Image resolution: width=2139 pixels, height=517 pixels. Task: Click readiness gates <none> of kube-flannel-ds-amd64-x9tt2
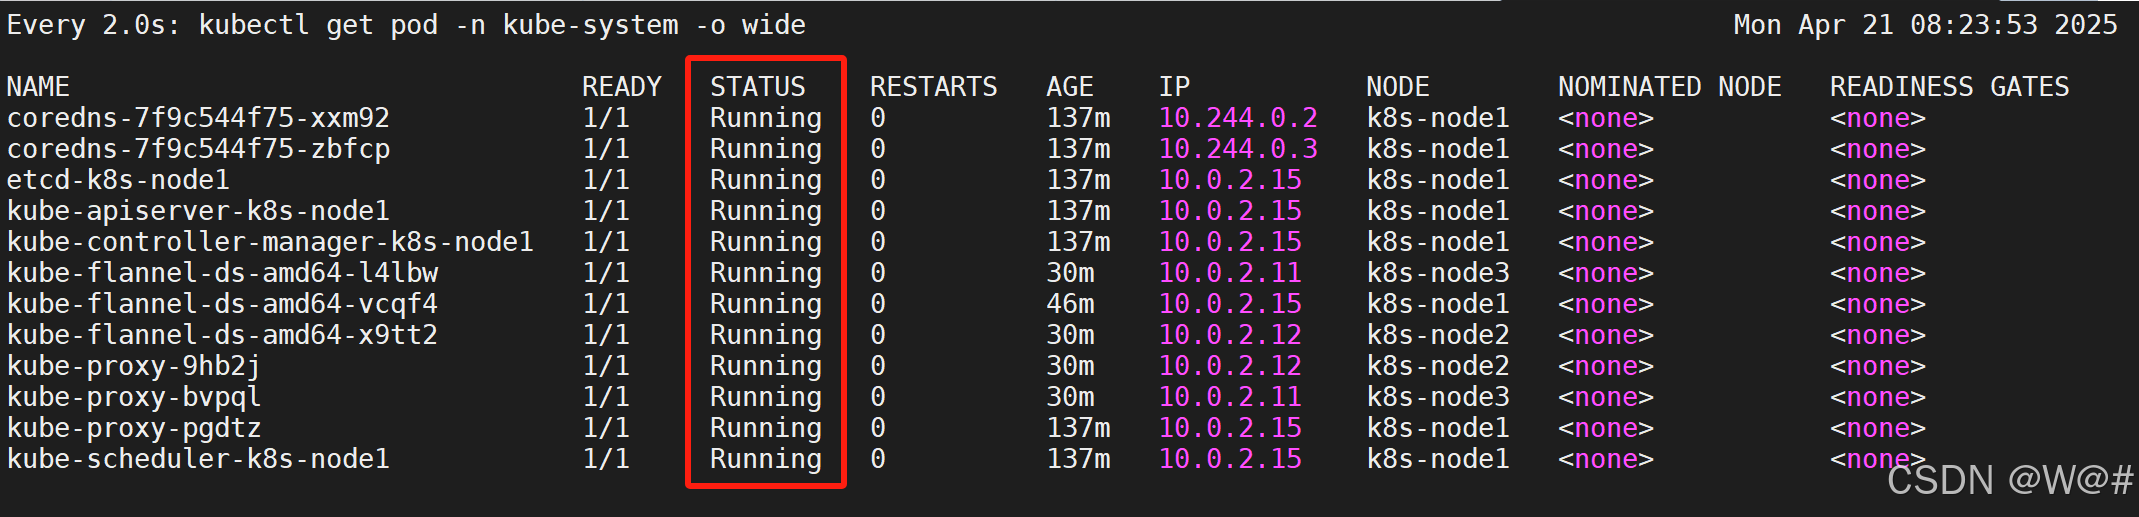(x=1878, y=335)
